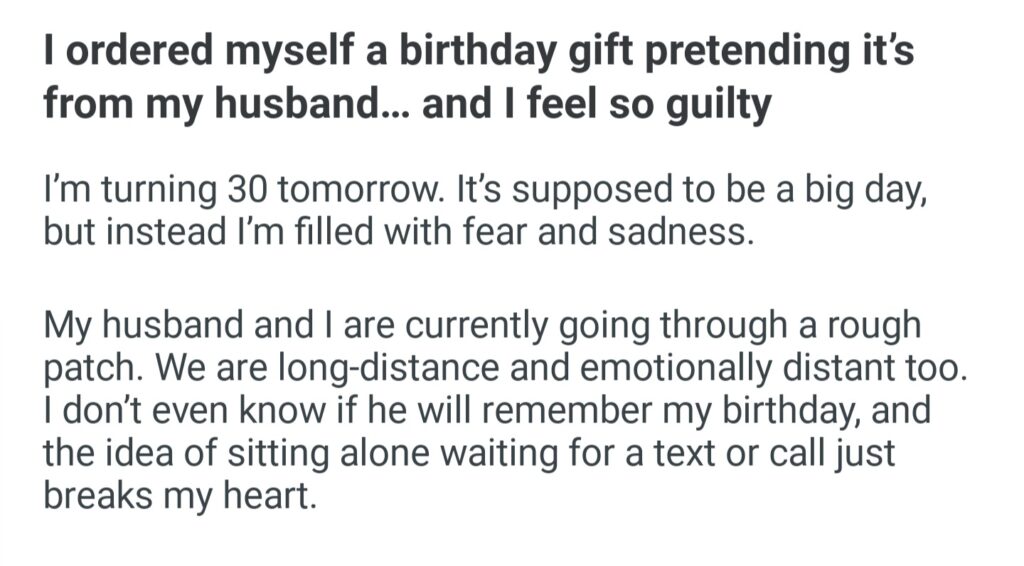
Task: Click 'I ordered myself' at title start
Action: click(x=170, y=52)
